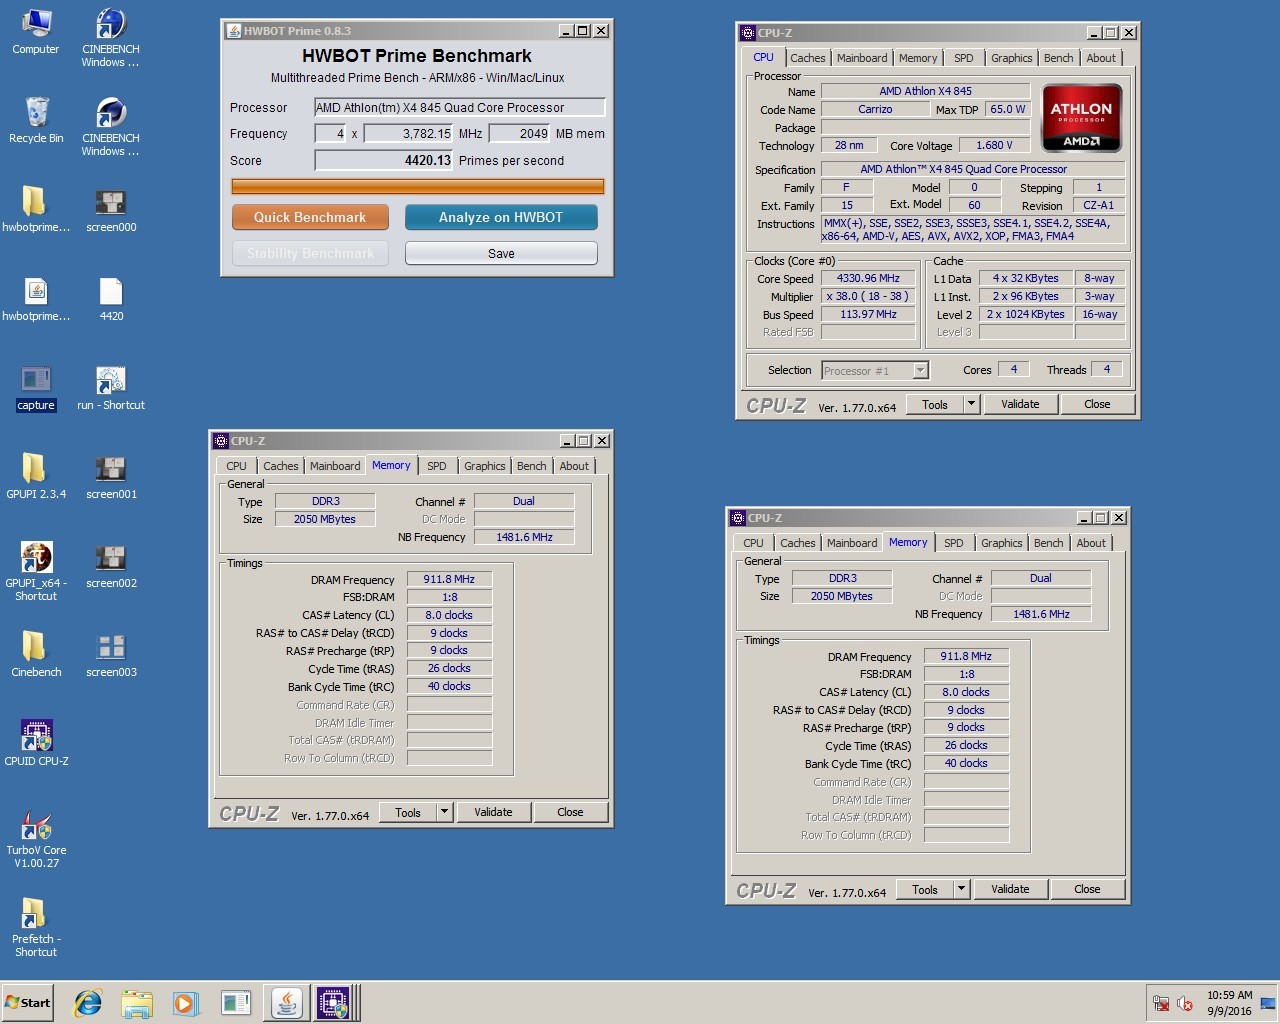
Task: Select the GPUPI 2.3.4 folder icon
Action: coord(36,476)
